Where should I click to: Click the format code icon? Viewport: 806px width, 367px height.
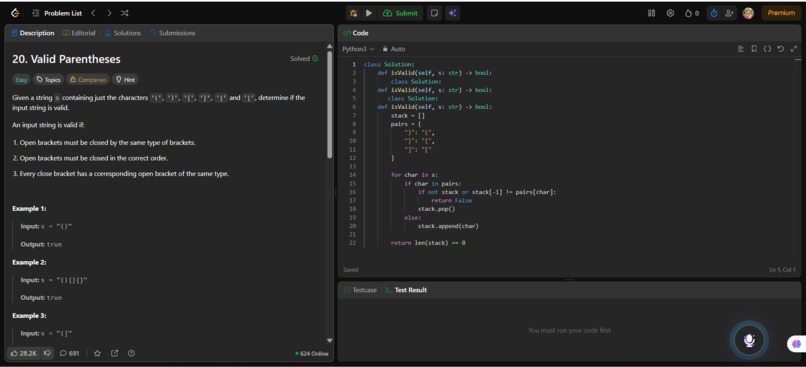pos(741,49)
